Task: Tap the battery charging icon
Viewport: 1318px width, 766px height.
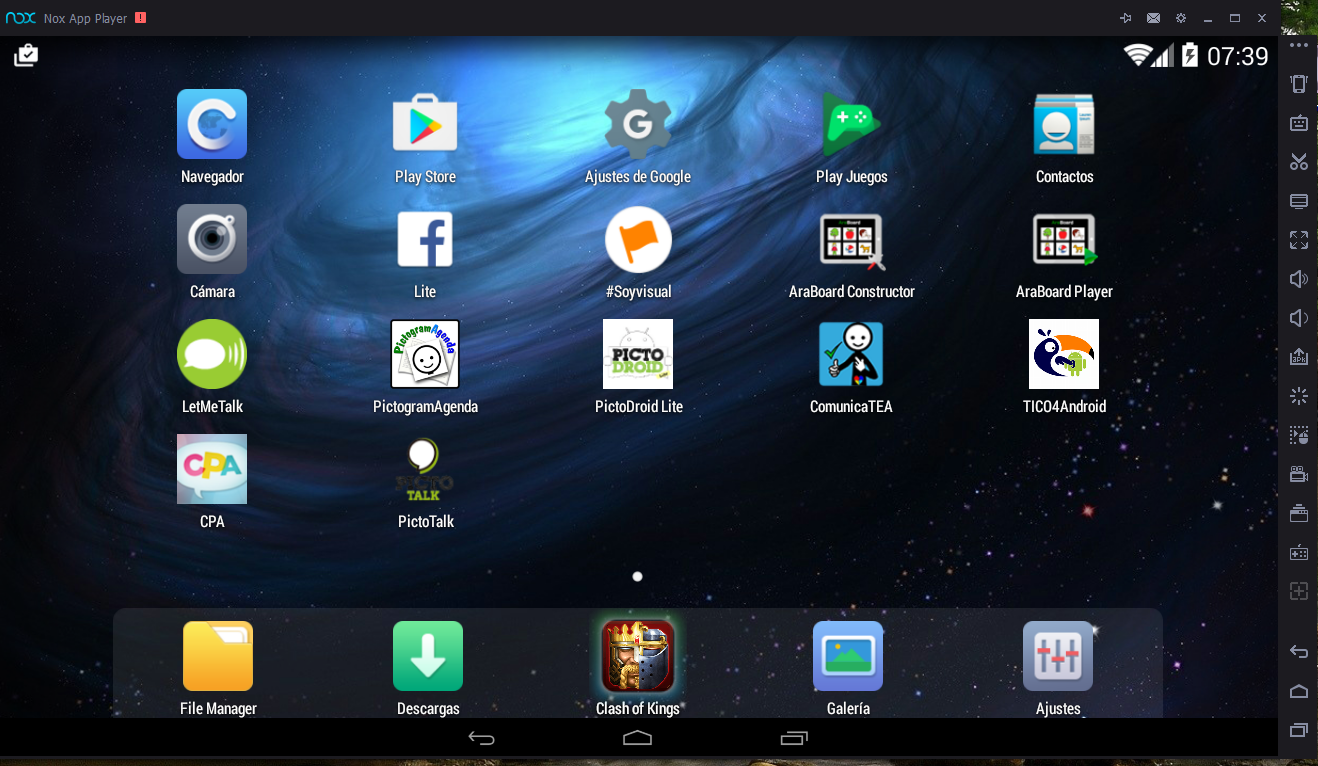Action: 1189,56
